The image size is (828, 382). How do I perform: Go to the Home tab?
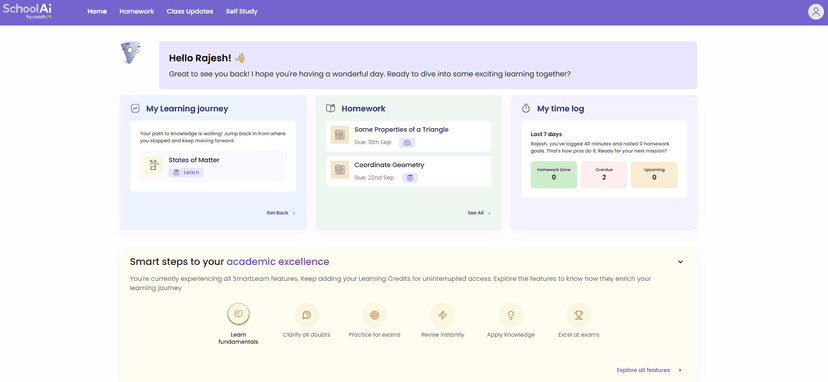pyautogui.click(x=97, y=12)
